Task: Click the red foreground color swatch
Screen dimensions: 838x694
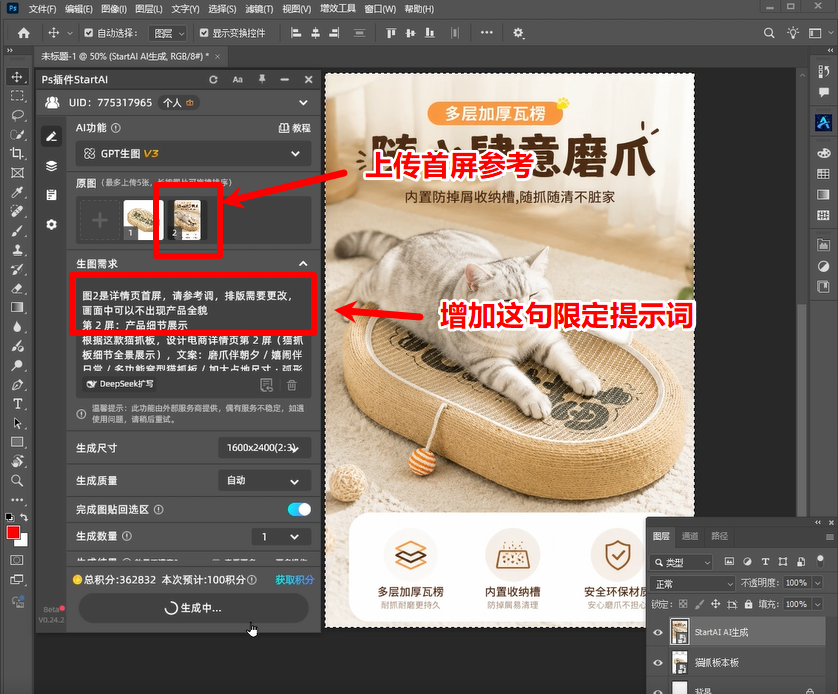Action: click(x=13, y=533)
